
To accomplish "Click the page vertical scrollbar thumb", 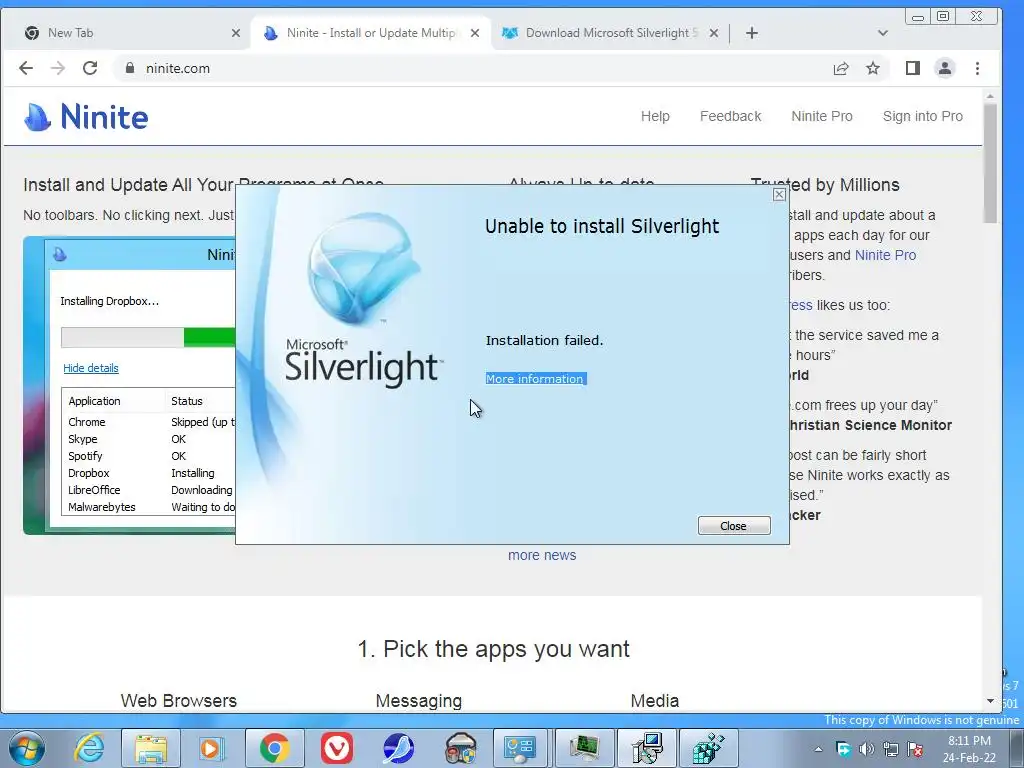I will (x=991, y=163).
